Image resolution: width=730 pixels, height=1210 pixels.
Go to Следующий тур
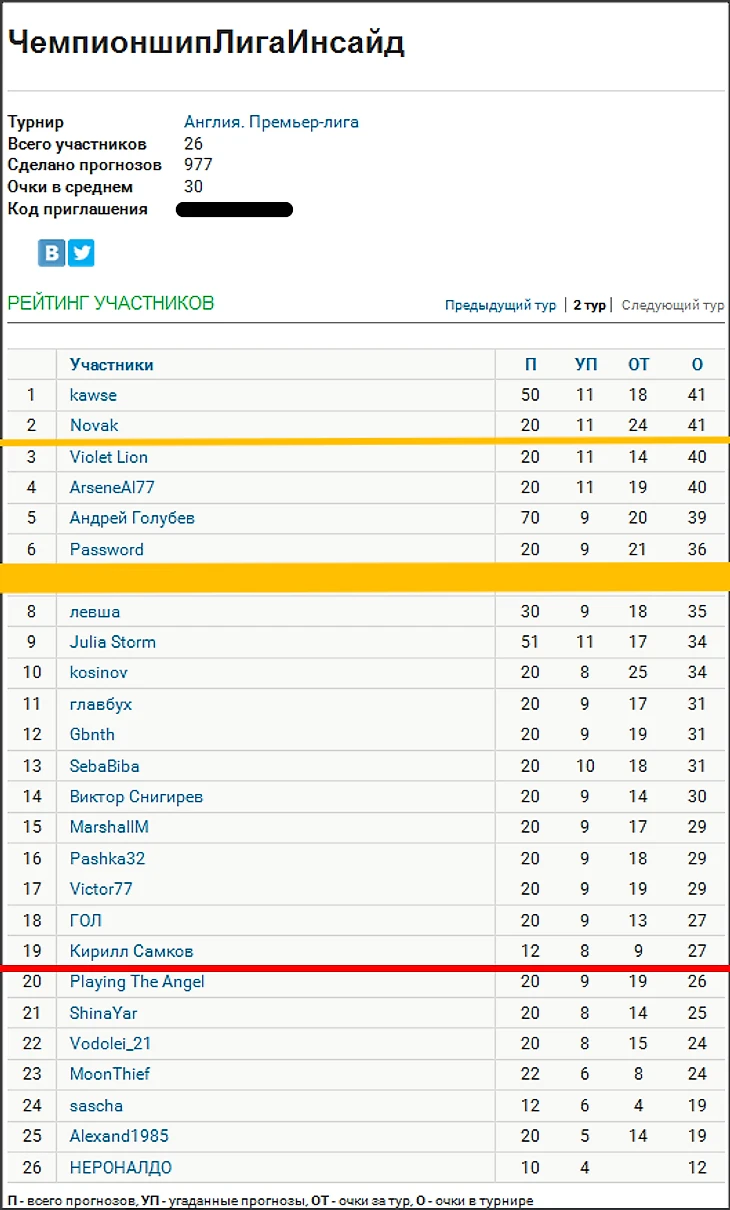(x=673, y=305)
